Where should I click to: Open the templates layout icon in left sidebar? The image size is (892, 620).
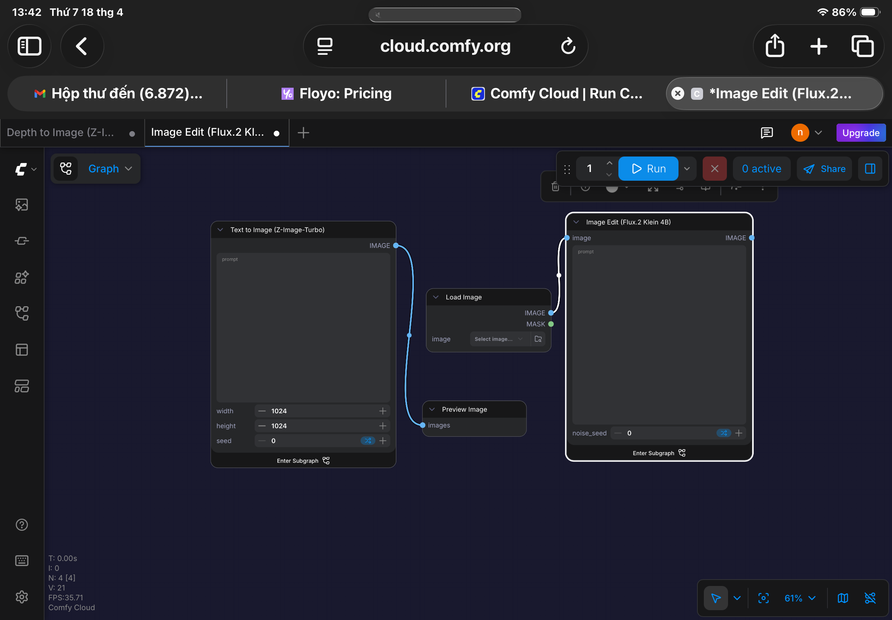click(x=22, y=350)
